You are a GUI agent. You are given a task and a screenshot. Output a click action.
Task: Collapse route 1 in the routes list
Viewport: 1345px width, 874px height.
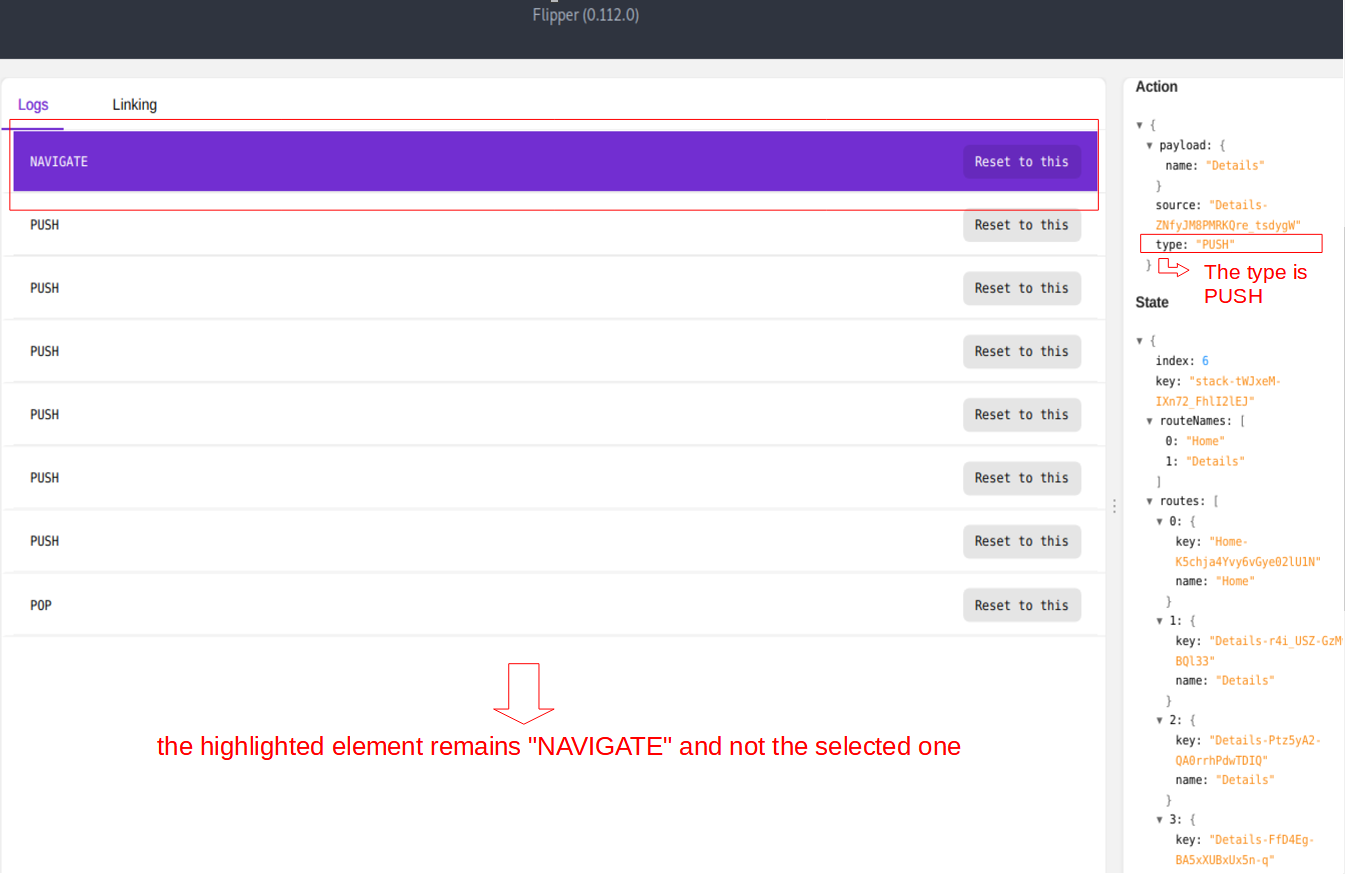pos(1160,620)
